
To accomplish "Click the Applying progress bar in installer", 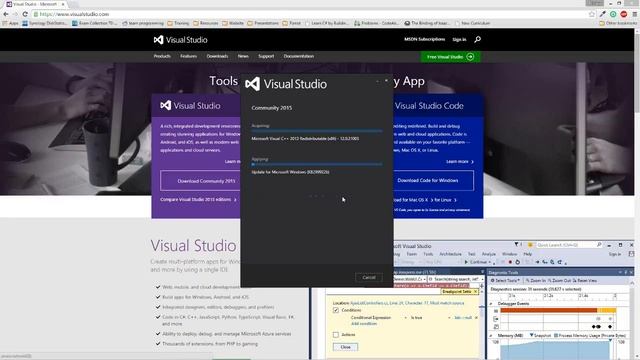I will (317, 164).
